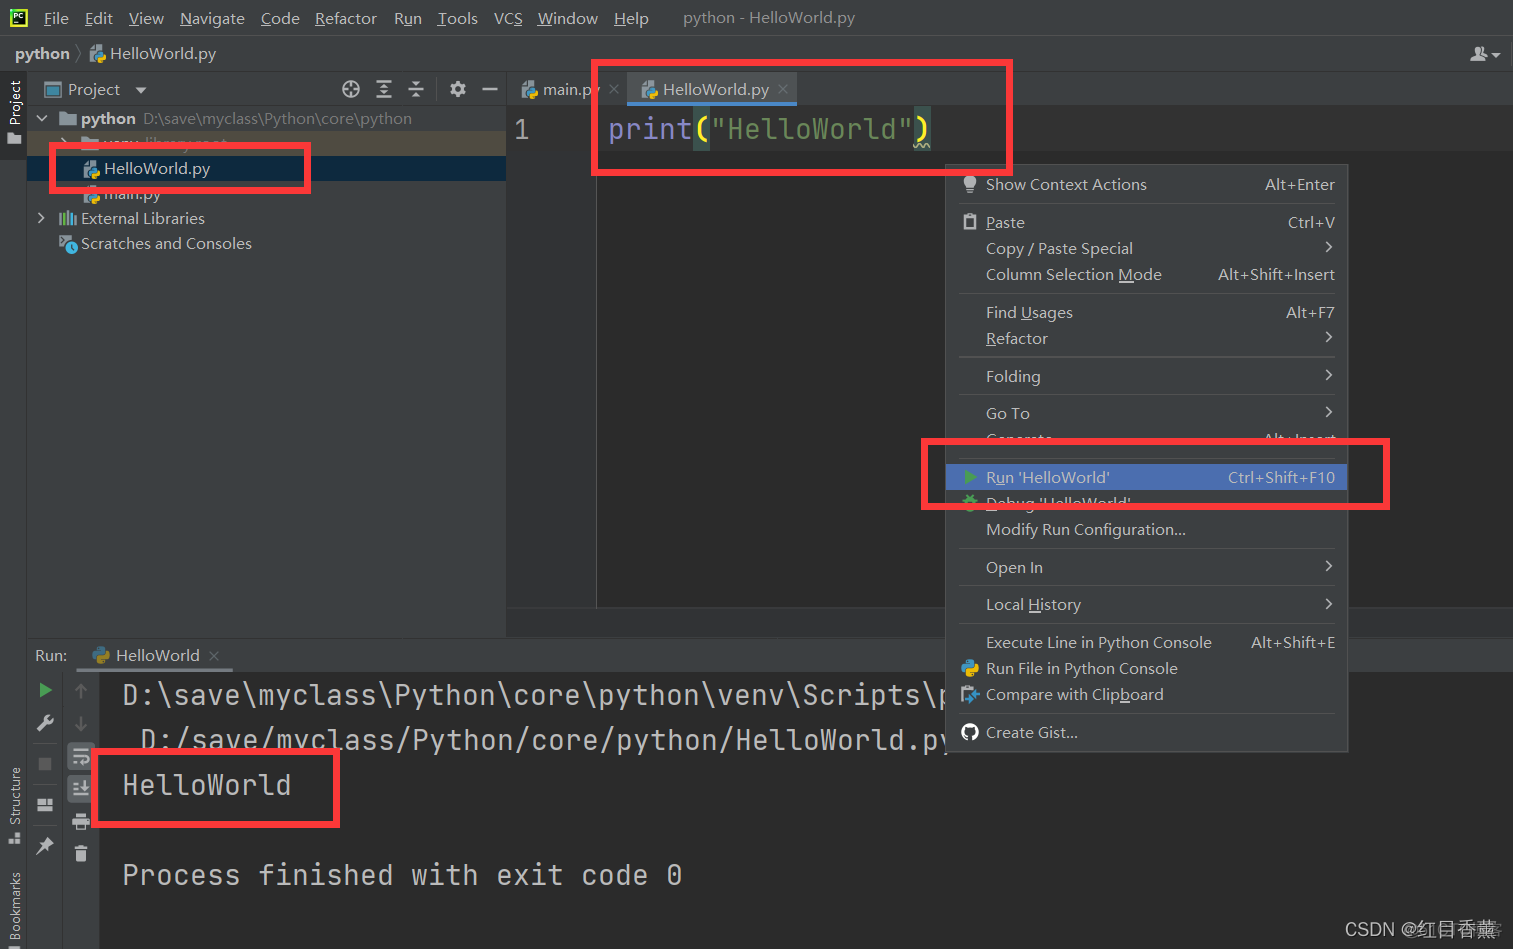Image resolution: width=1513 pixels, height=949 pixels.
Task: Open the VCS menu
Action: pyautogui.click(x=508, y=18)
